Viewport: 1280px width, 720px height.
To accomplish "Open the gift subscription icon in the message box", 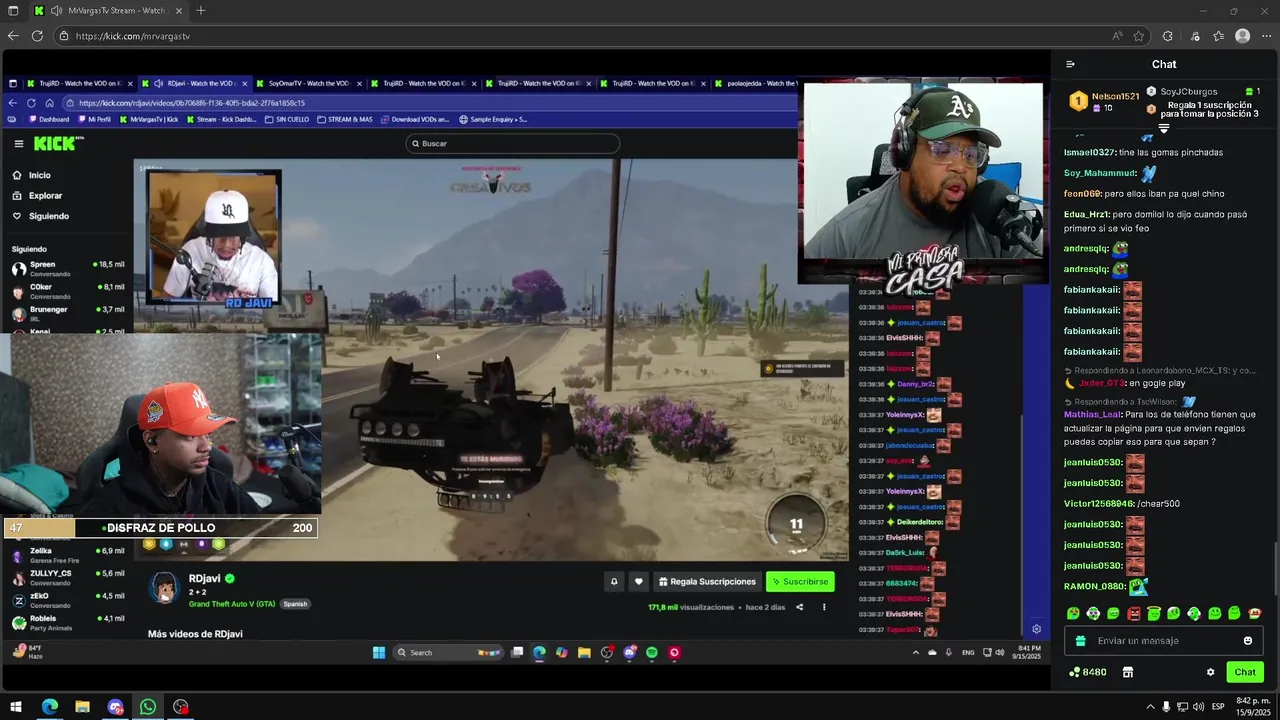I will coord(1079,641).
